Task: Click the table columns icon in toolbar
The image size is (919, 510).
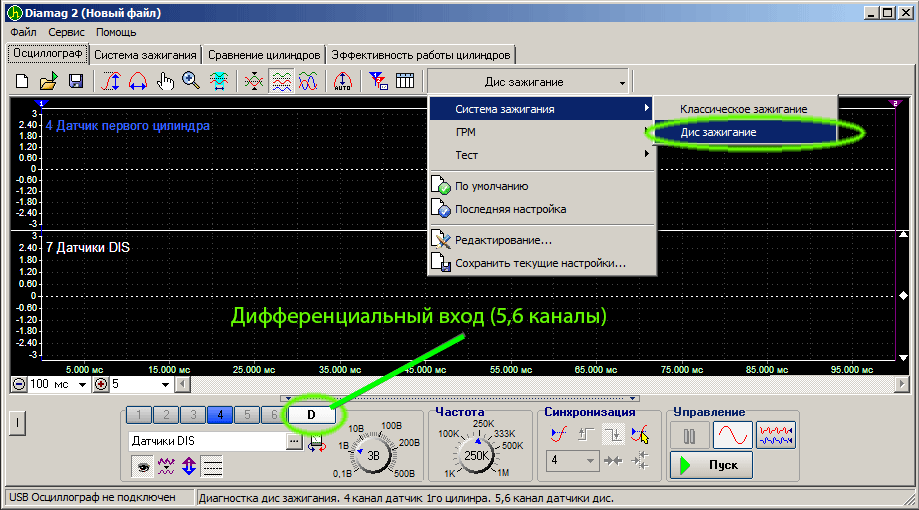Action: pos(405,81)
